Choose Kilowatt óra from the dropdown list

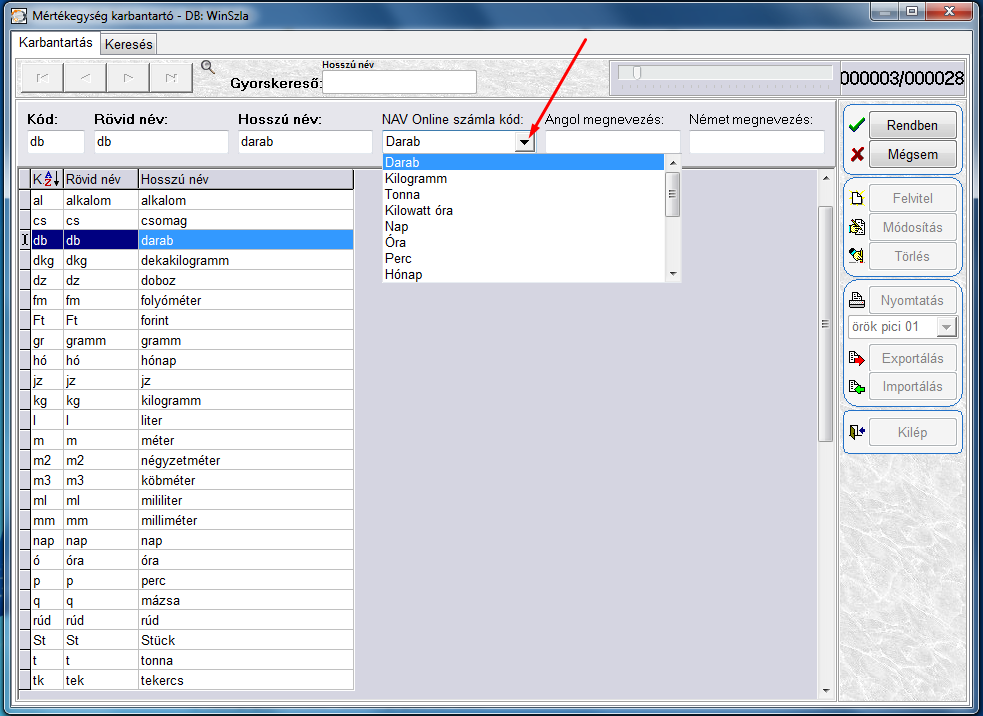click(x=418, y=210)
